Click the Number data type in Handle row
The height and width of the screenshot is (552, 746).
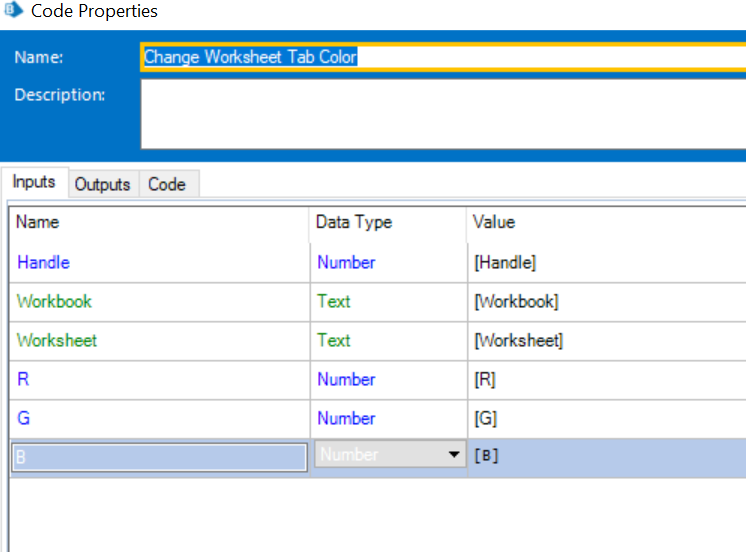[346, 262]
